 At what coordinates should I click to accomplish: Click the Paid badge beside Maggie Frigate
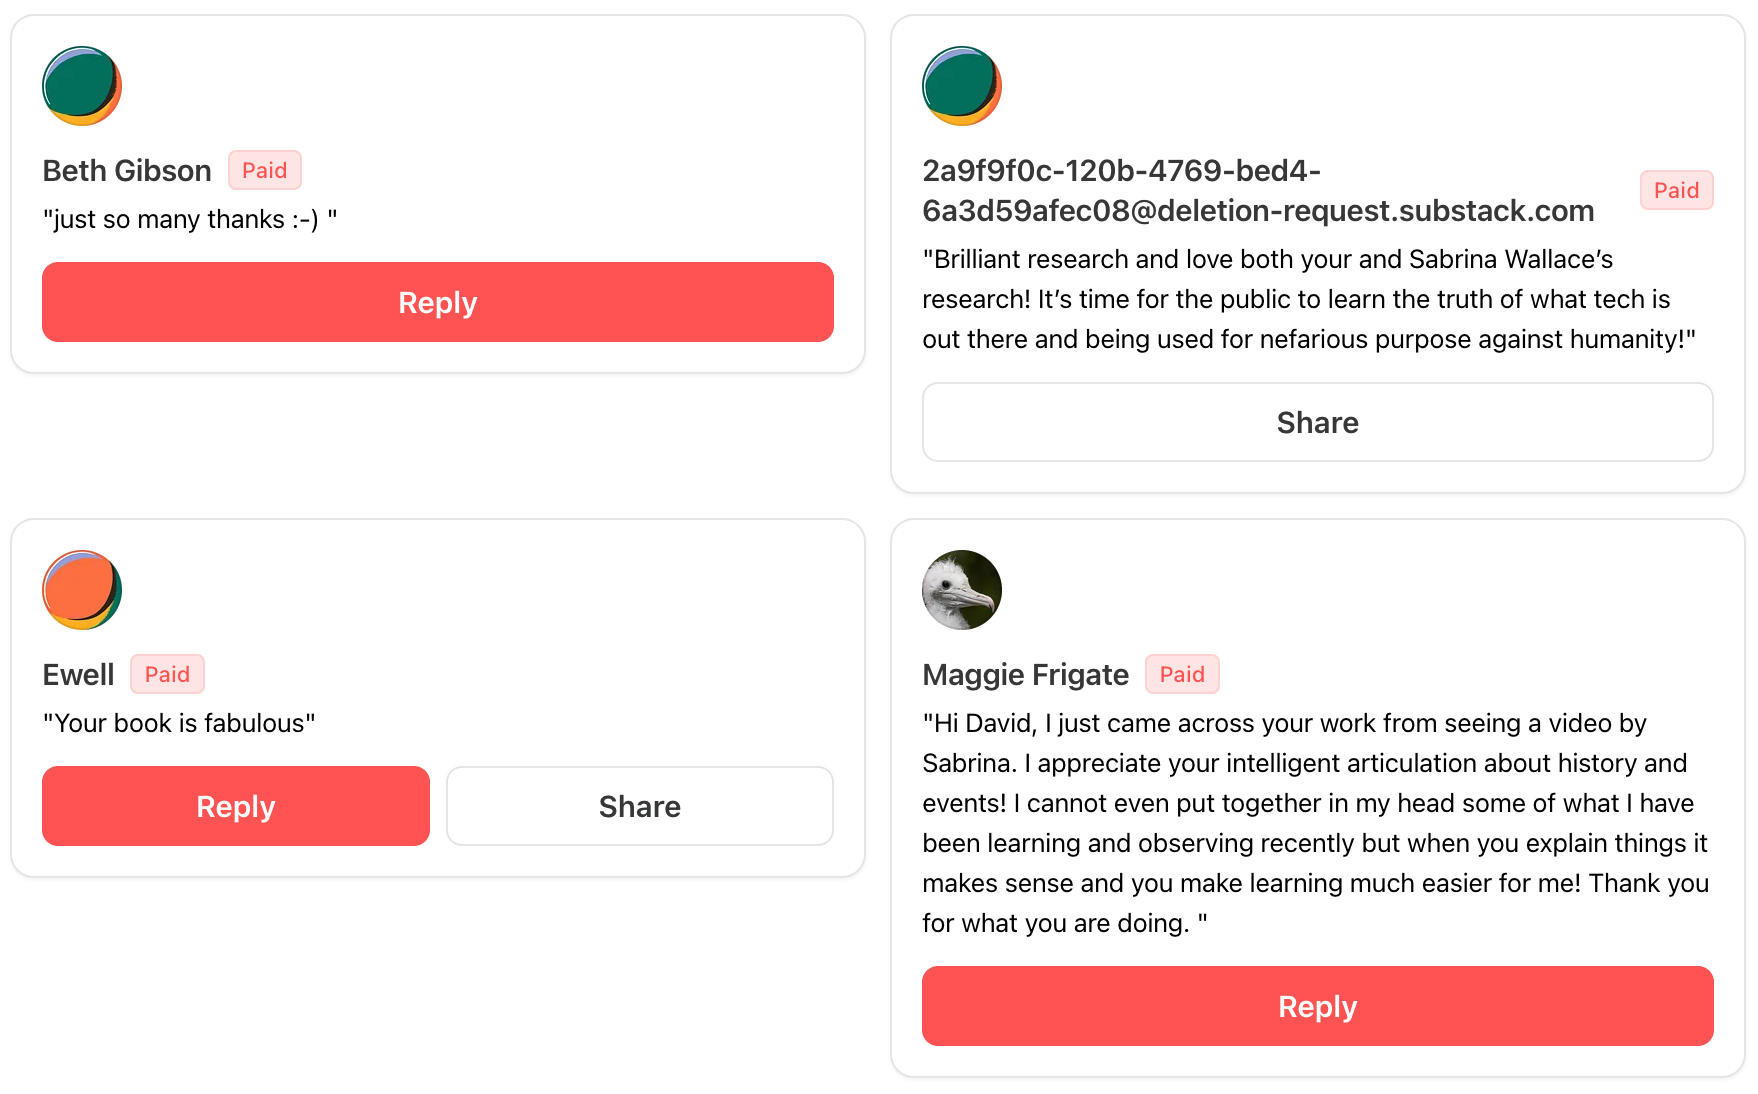click(1181, 674)
